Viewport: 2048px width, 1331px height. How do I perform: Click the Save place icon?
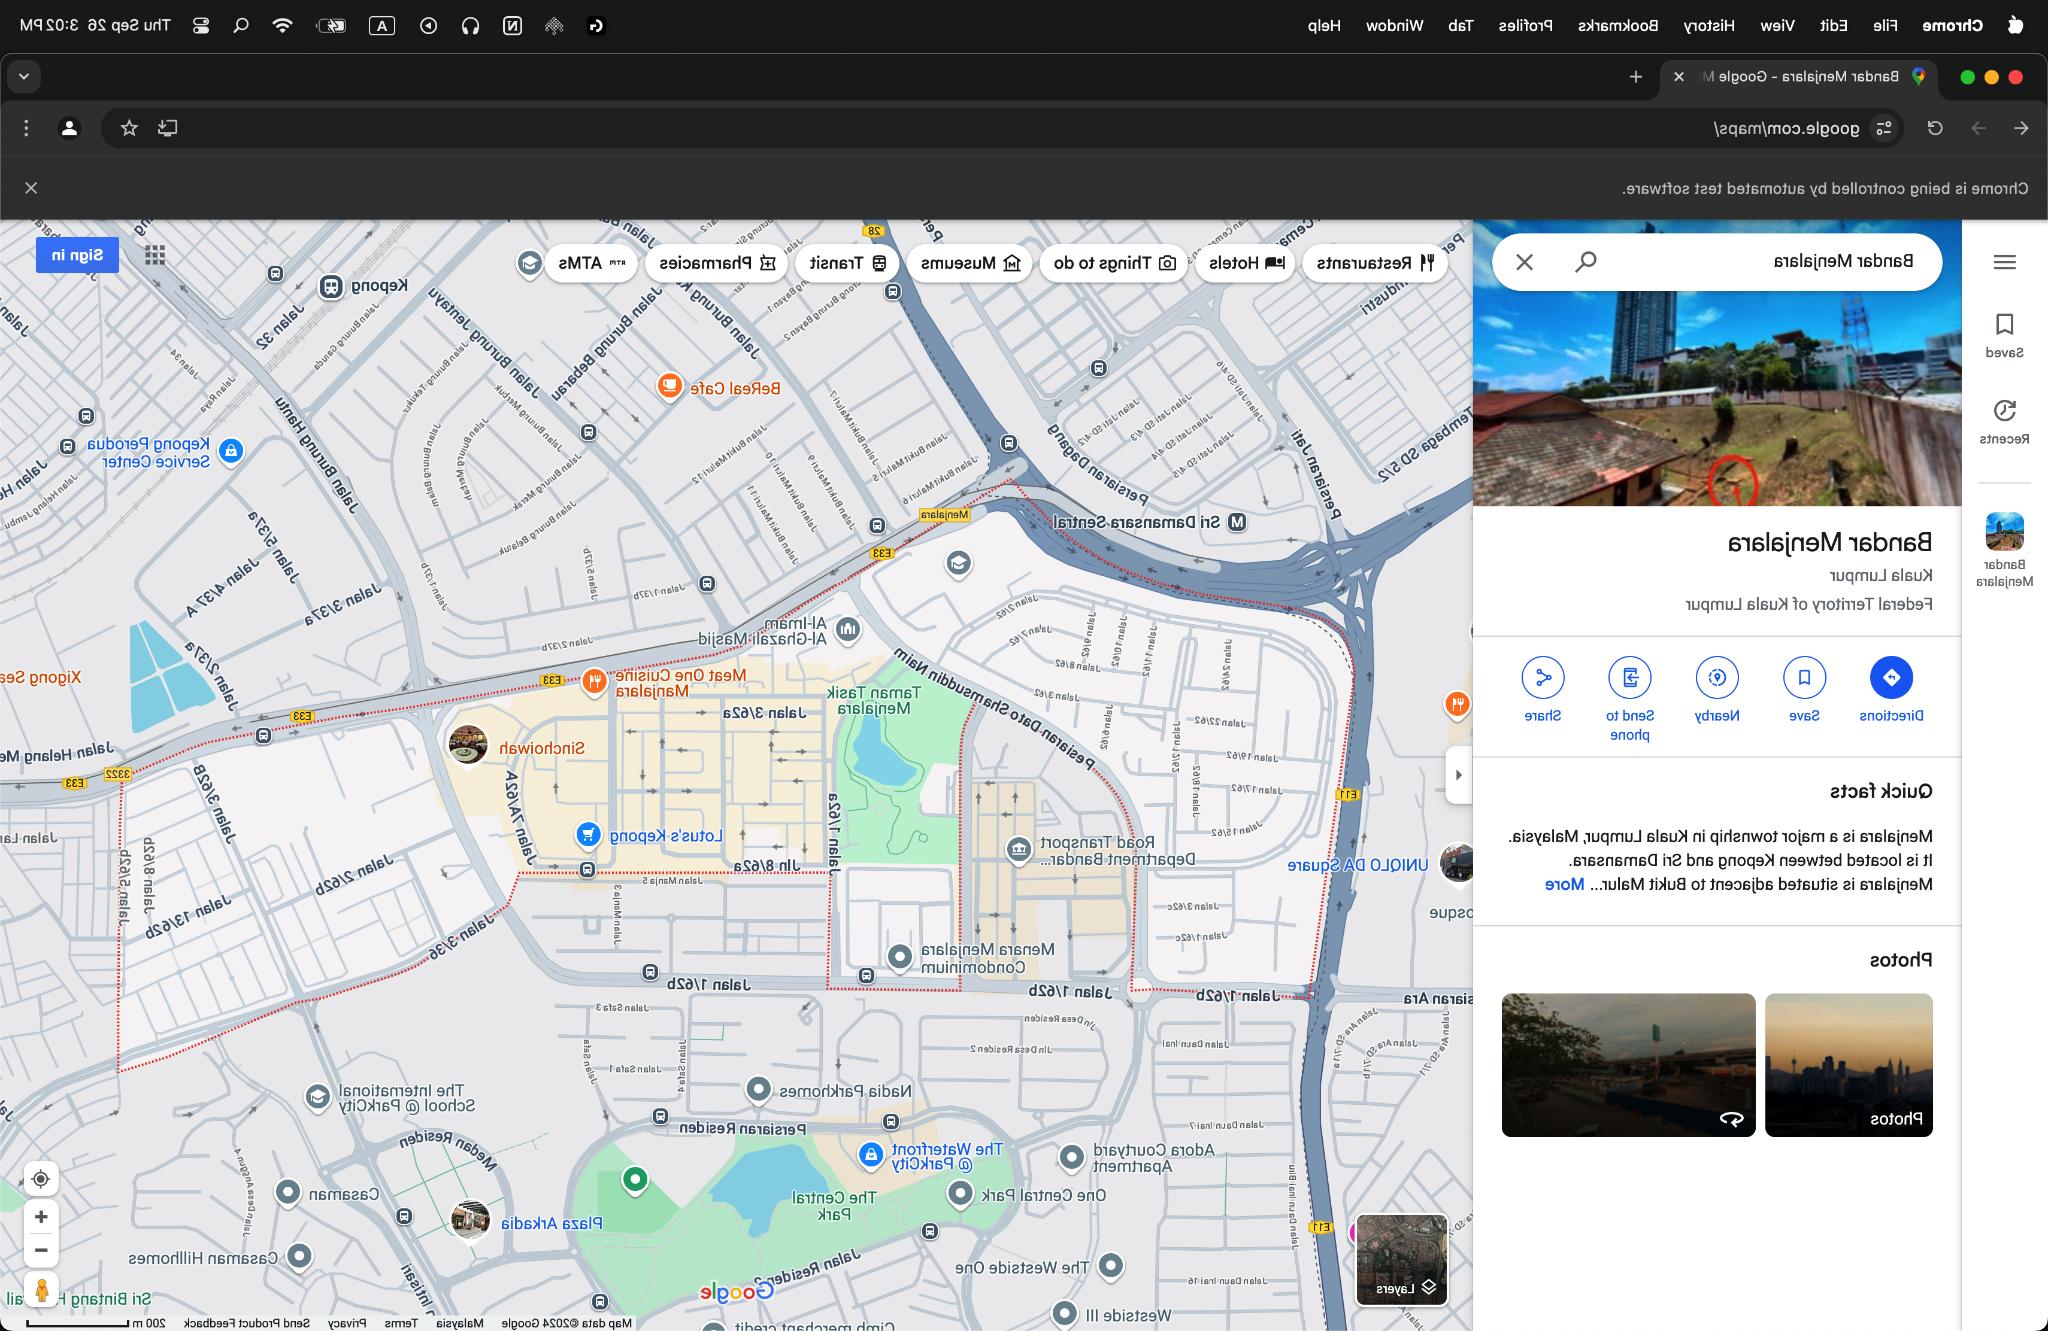click(x=1804, y=677)
